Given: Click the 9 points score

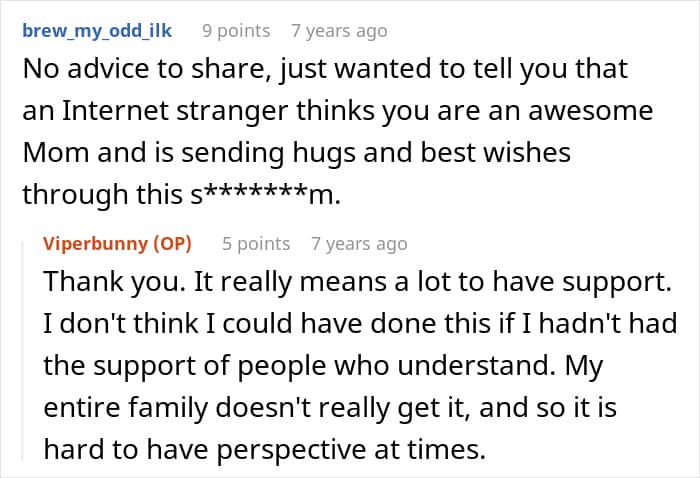Looking at the screenshot, I should (x=236, y=31).
